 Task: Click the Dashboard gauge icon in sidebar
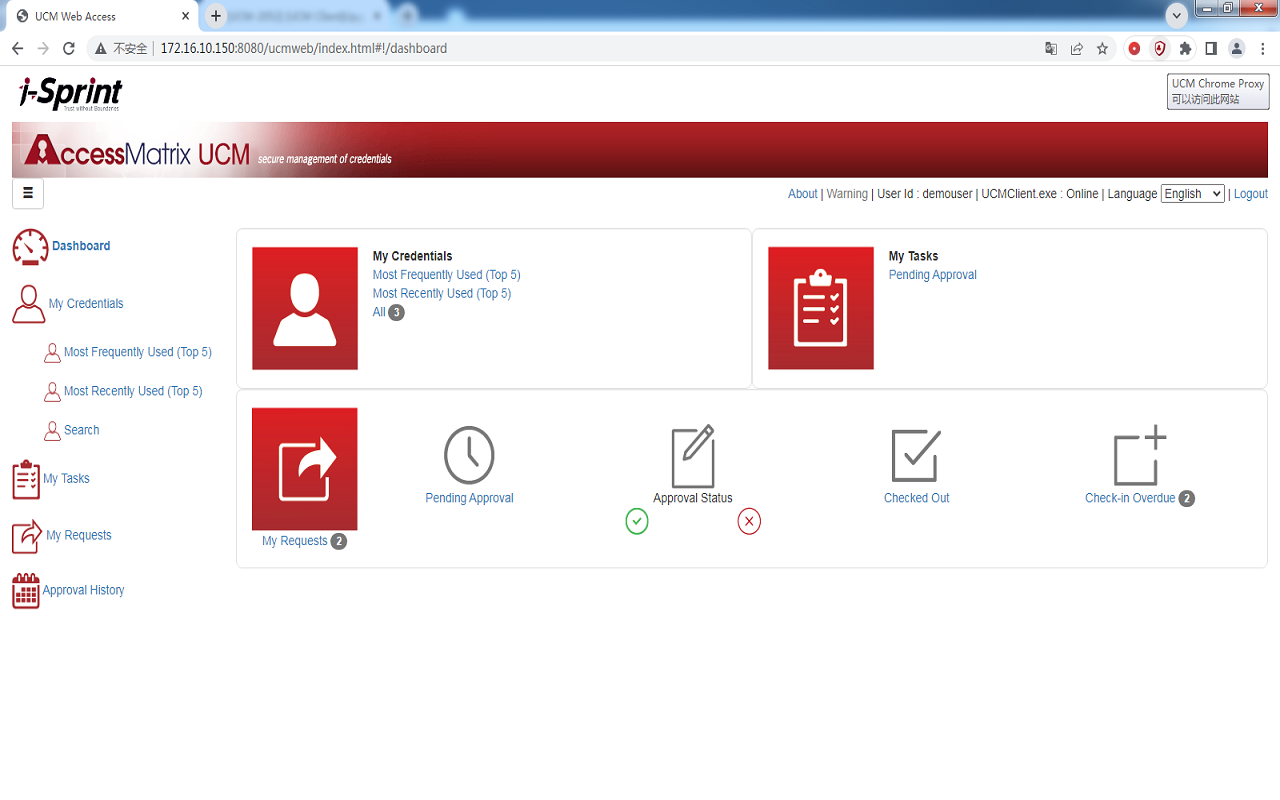30,246
